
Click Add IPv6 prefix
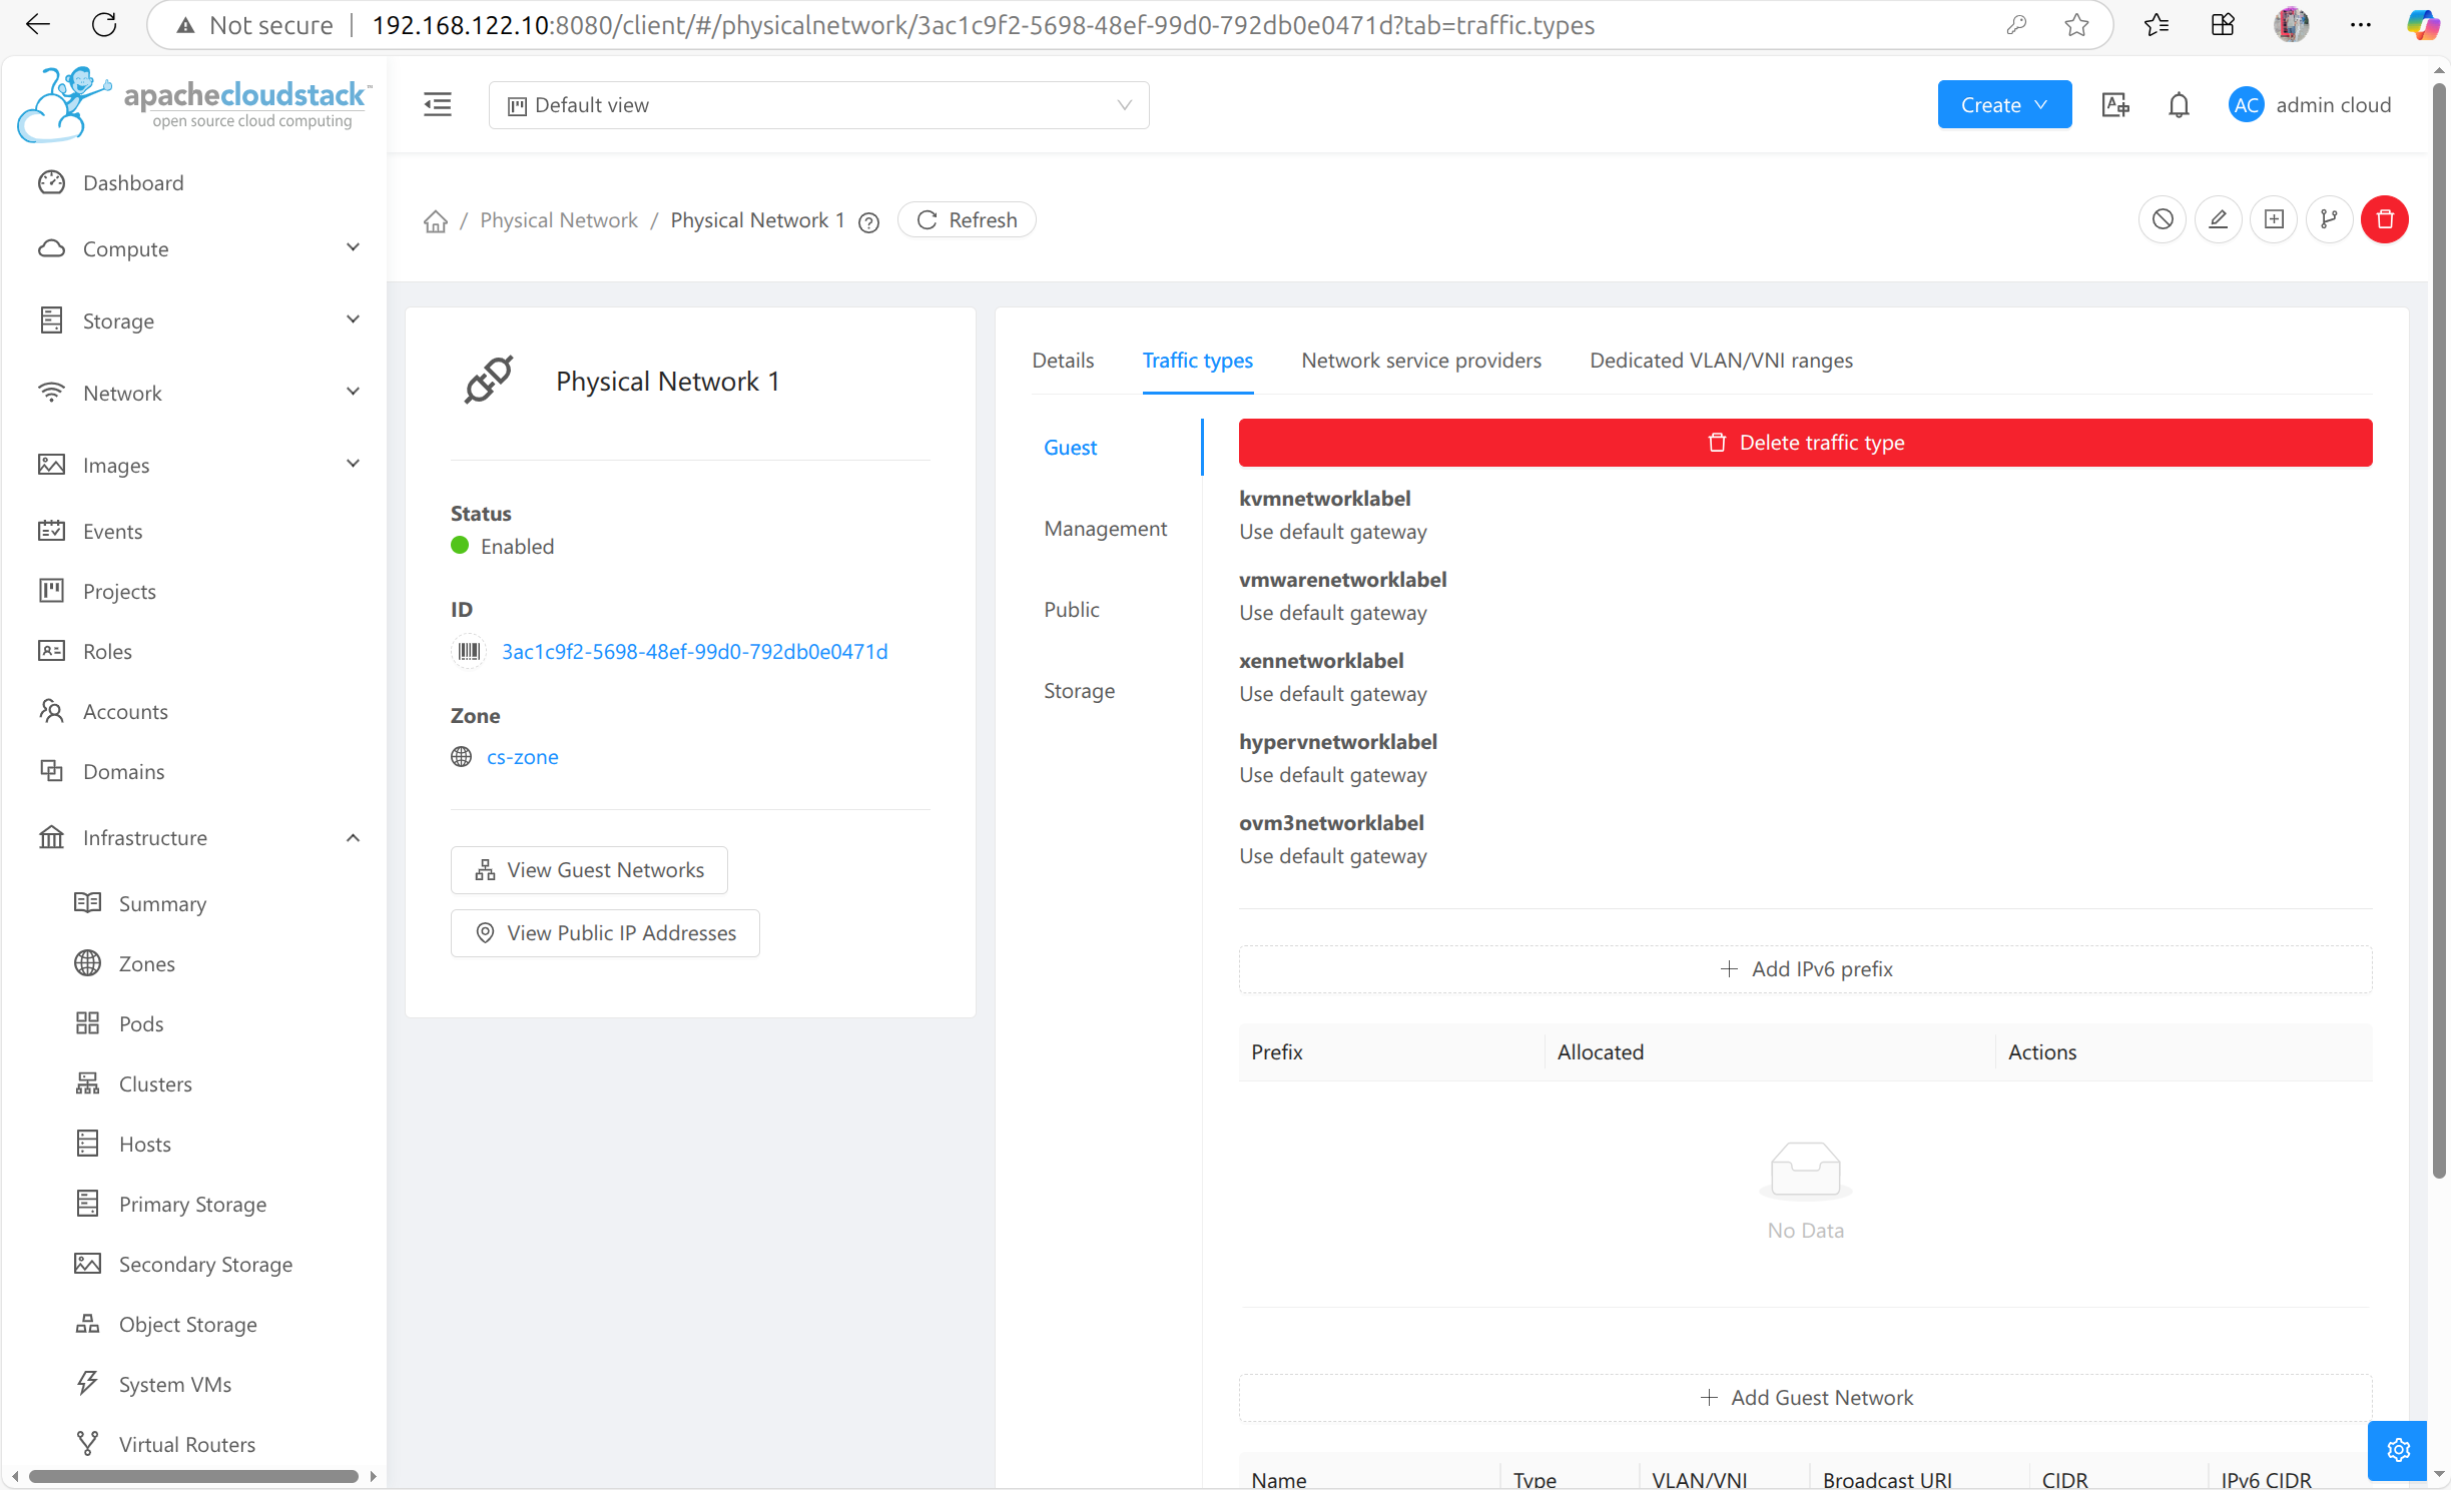[x=1804, y=968]
